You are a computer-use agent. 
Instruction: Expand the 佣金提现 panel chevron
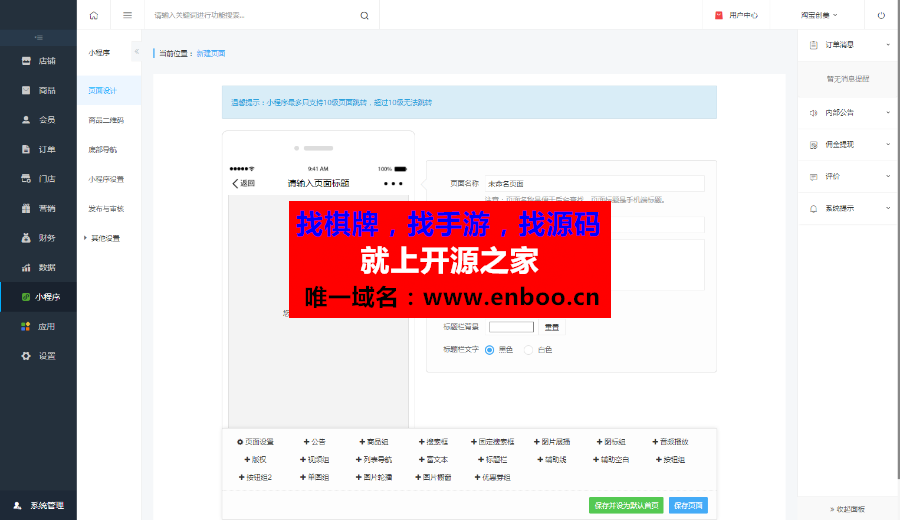888,145
